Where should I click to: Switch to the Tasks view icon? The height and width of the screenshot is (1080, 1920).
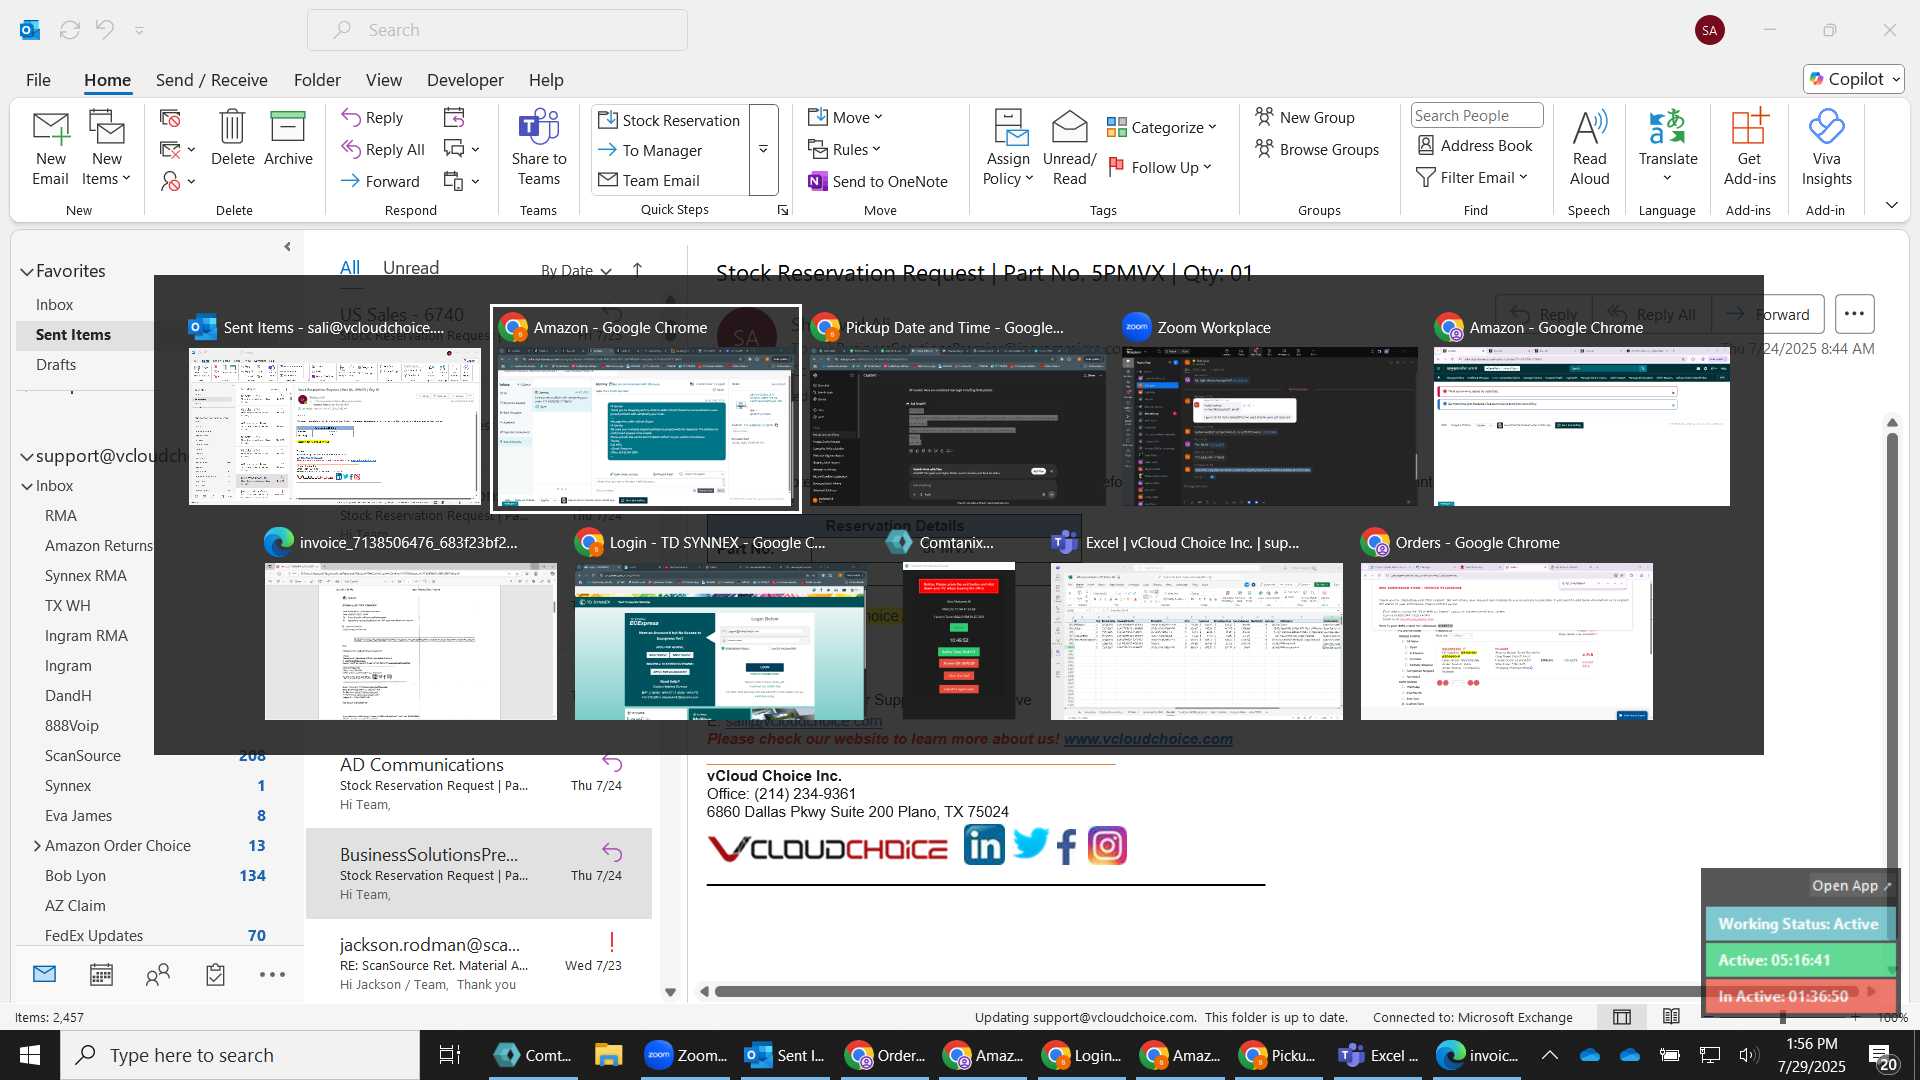pyautogui.click(x=215, y=974)
